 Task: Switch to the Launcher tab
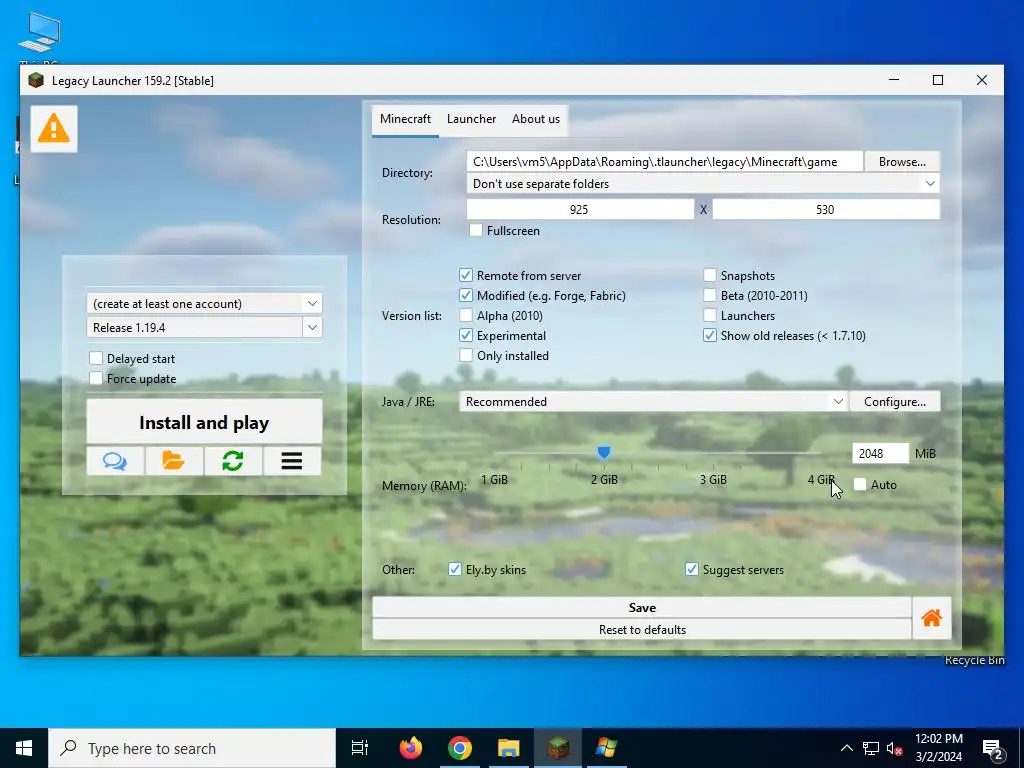[x=472, y=120]
